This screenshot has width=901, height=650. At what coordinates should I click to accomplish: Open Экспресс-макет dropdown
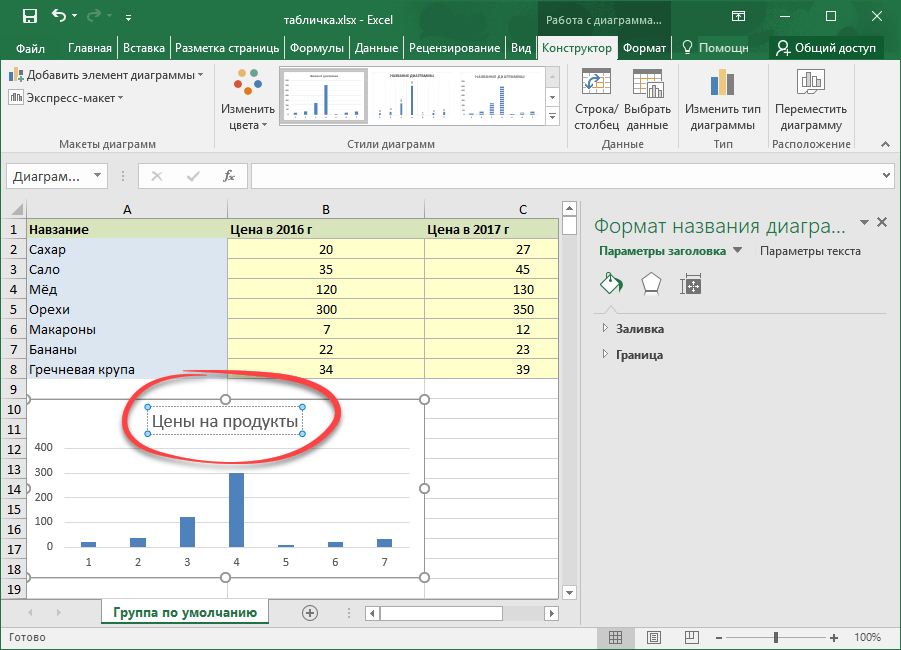pyautogui.click(x=66, y=97)
